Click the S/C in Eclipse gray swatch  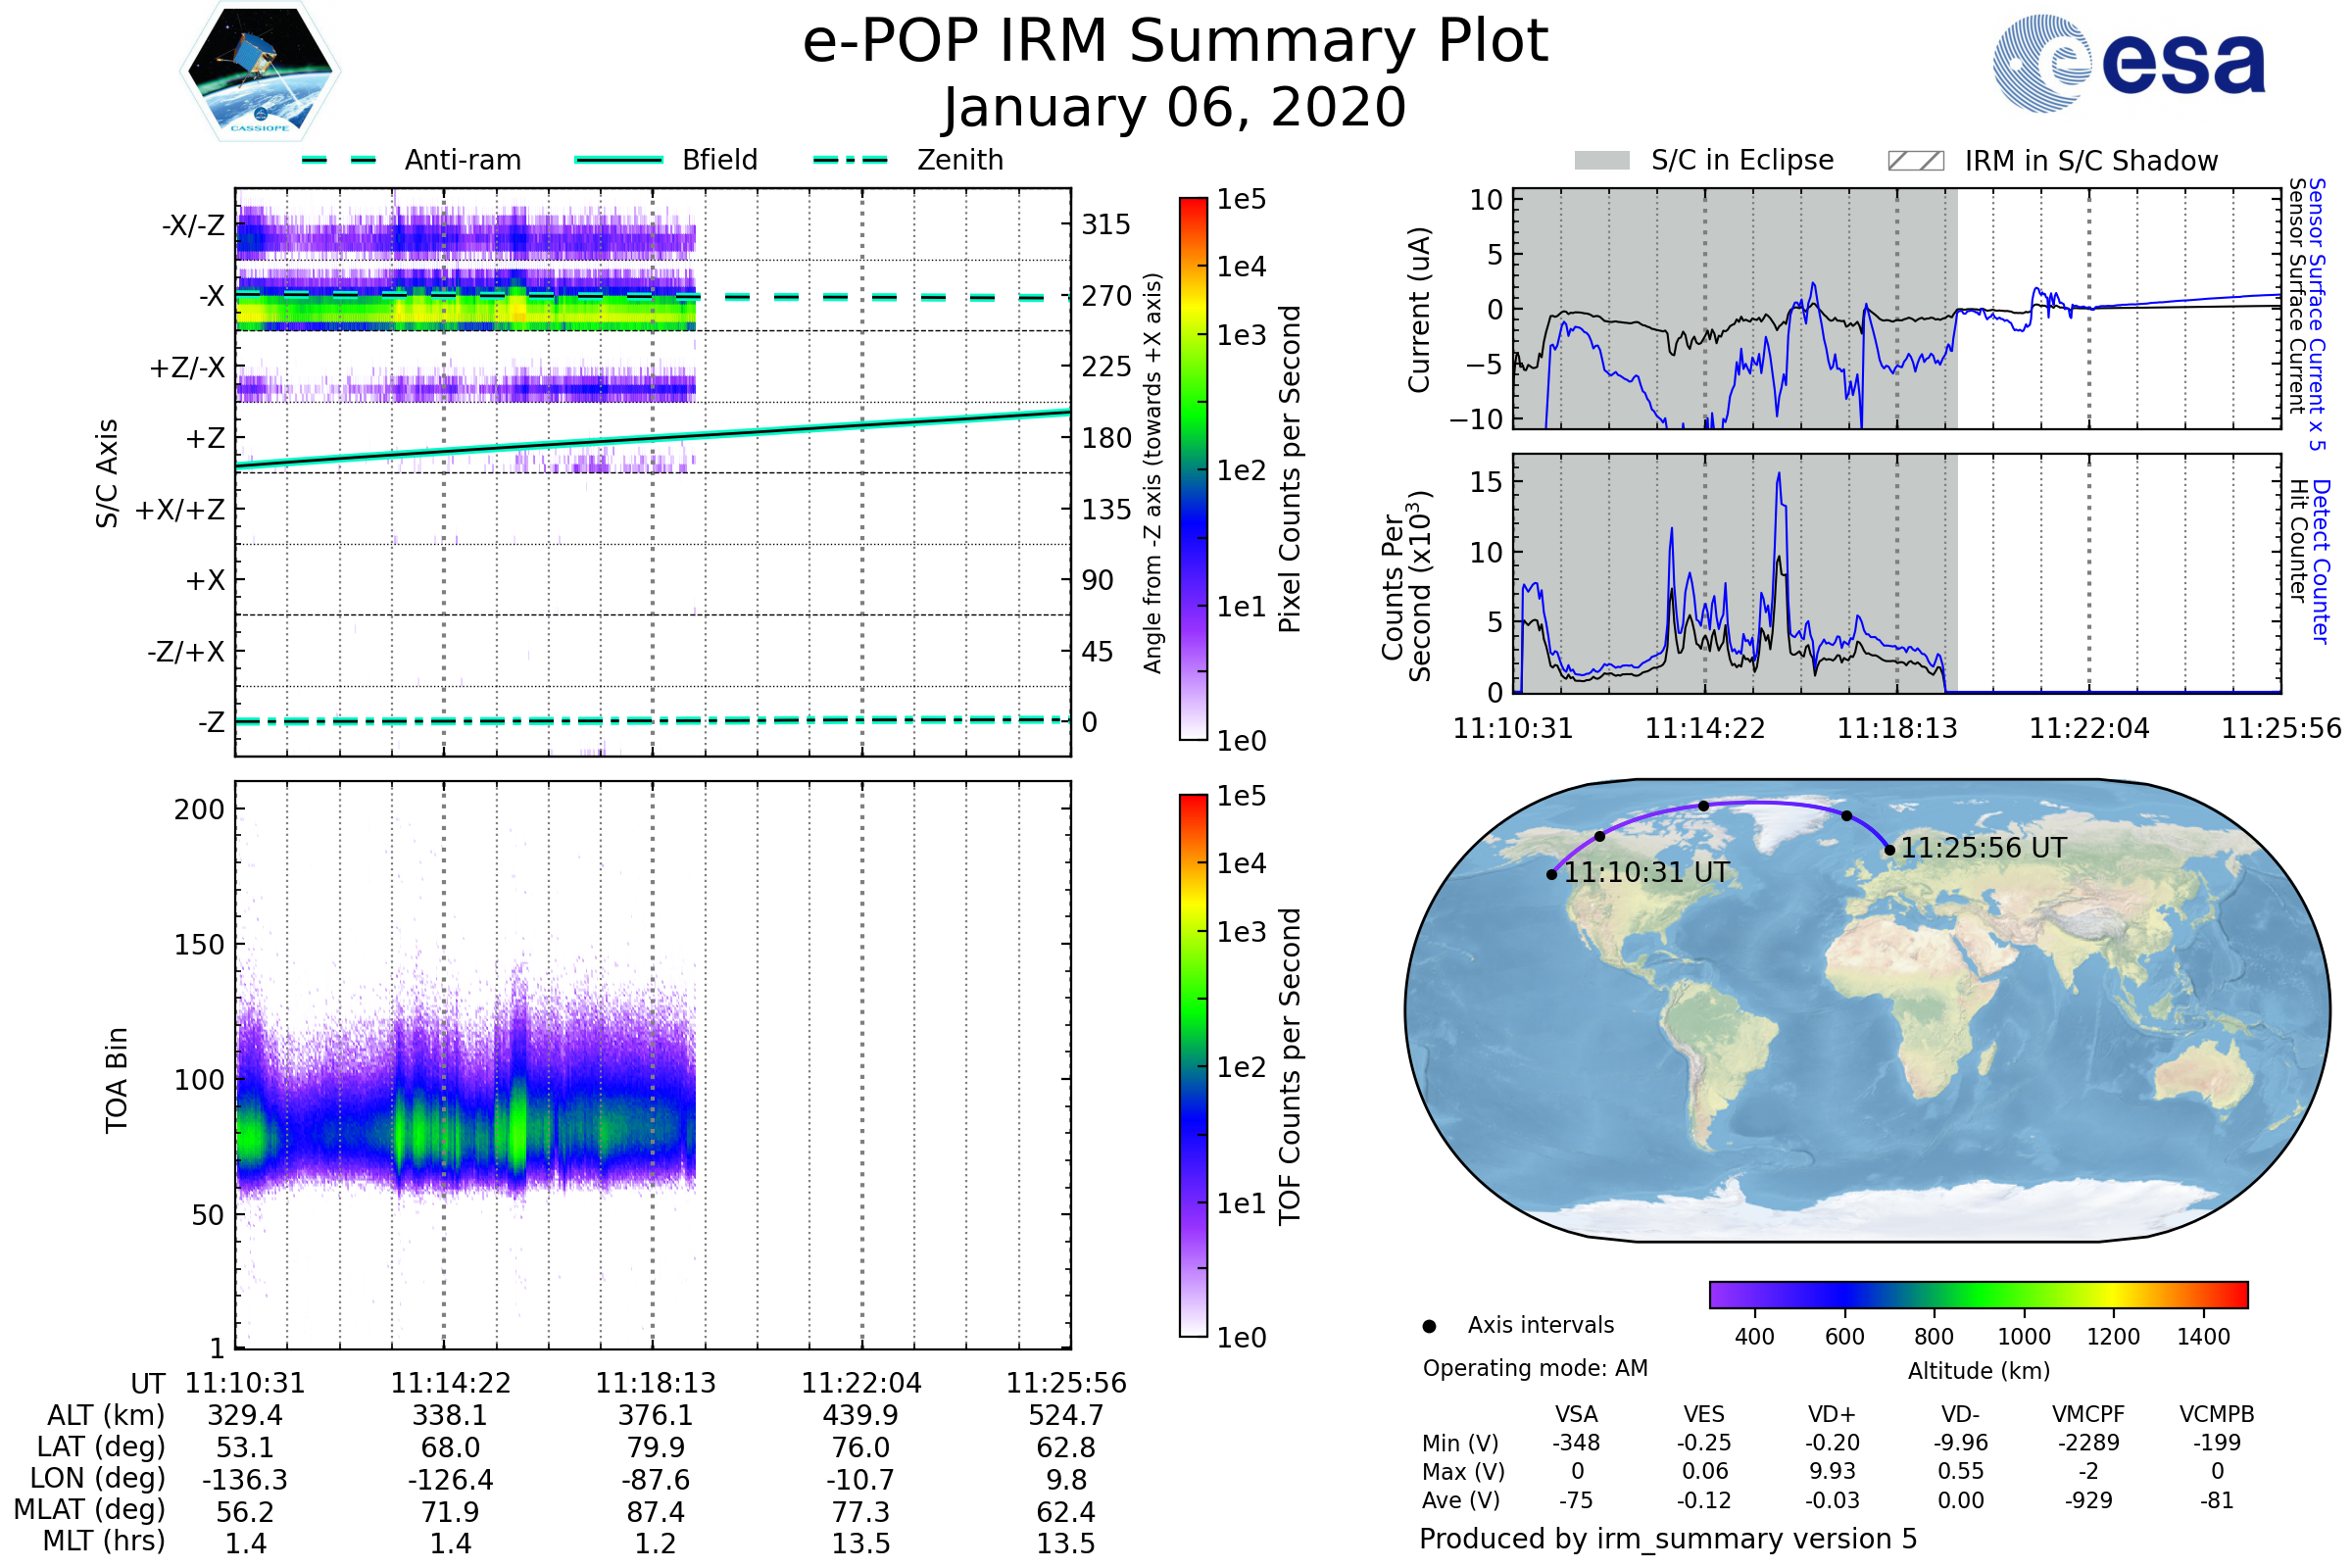pyautogui.click(x=1601, y=161)
